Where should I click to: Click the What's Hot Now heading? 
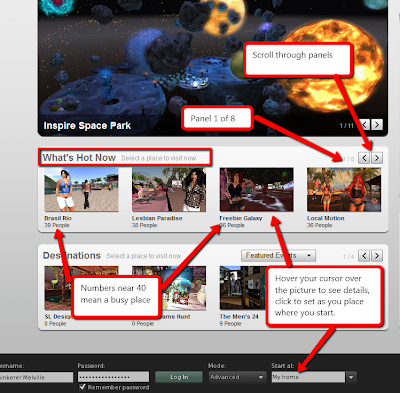(79, 158)
